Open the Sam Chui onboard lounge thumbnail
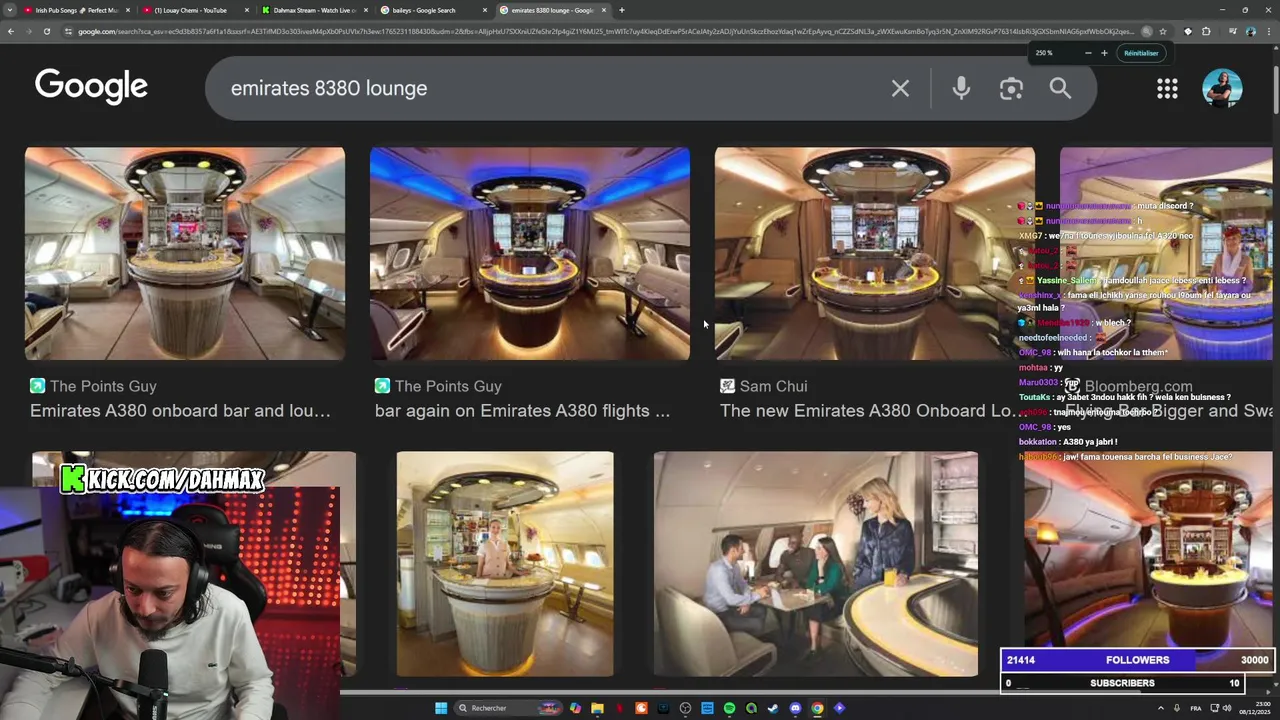Viewport: 1280px width, 720px height. coord(875,254)
